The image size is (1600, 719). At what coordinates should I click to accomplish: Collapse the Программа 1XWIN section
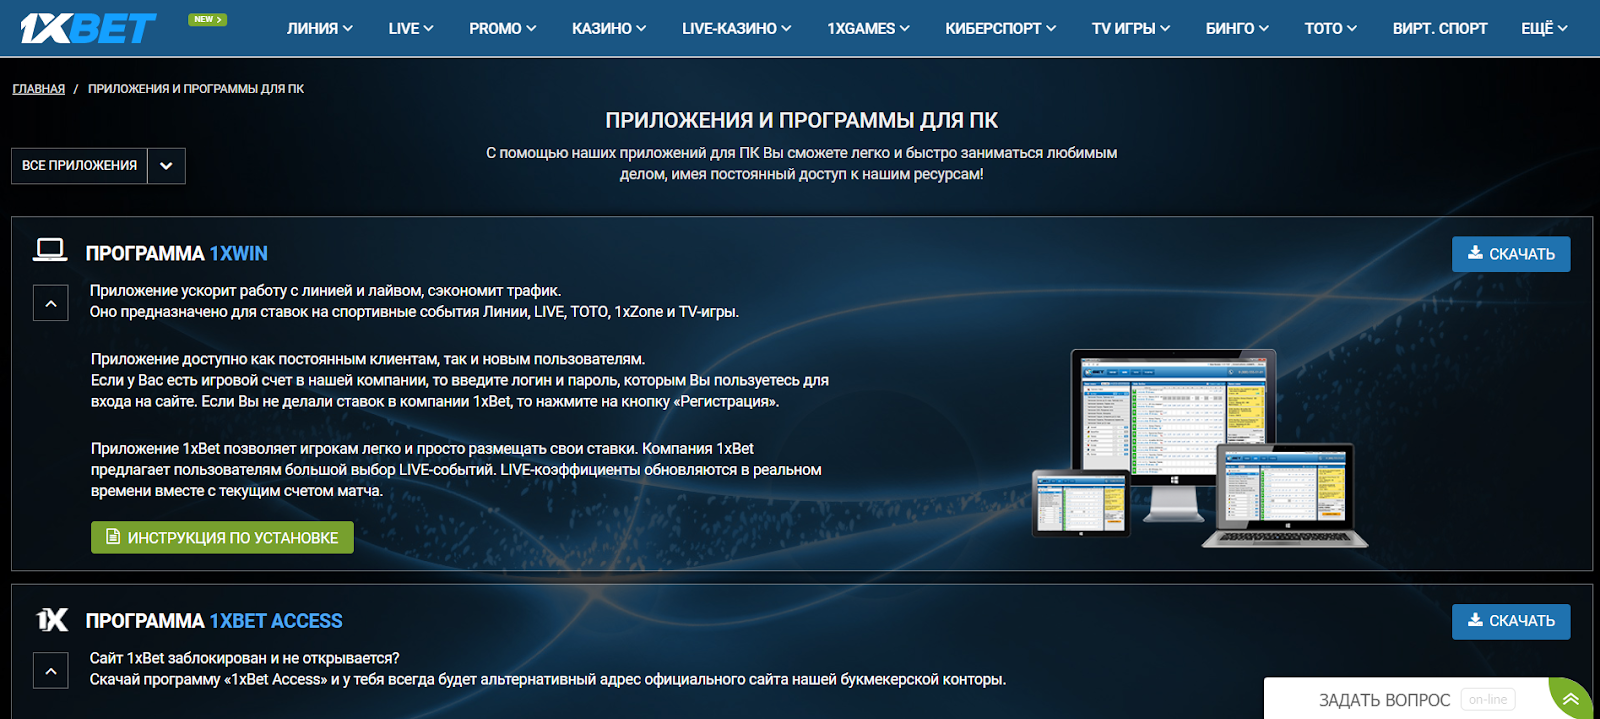(x=51, y=303)
